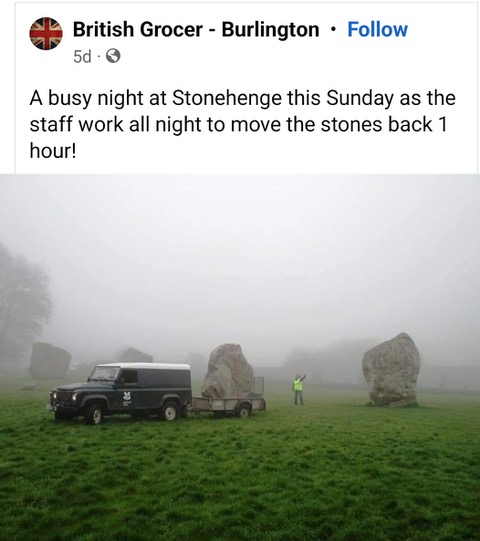Click the globe public-visibility icon

point(113,56)
